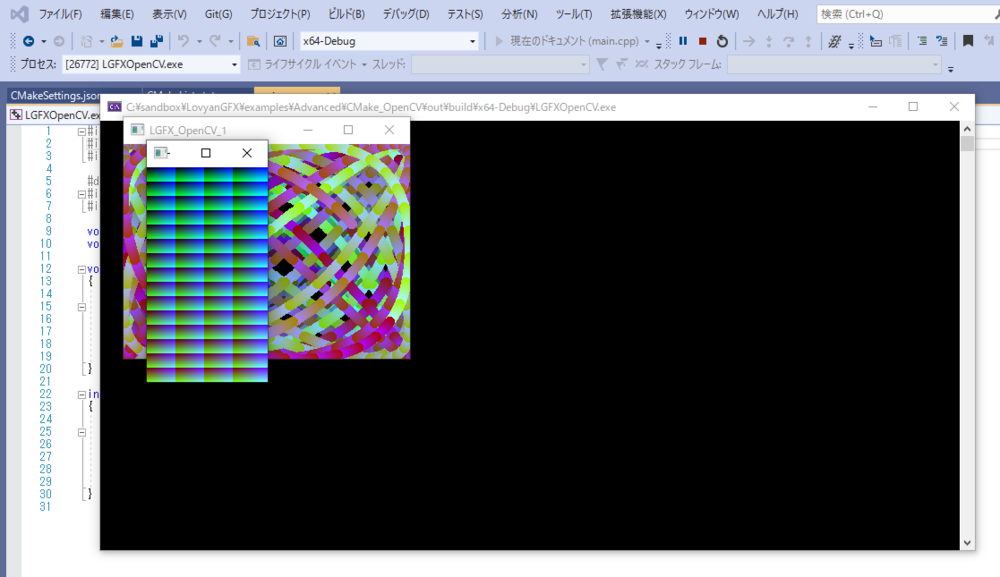Maximize the LGFX_OpenCV_1 window
Image resolution: width=1000 pixels, height=577 pixels.
(x=348, y=130)
